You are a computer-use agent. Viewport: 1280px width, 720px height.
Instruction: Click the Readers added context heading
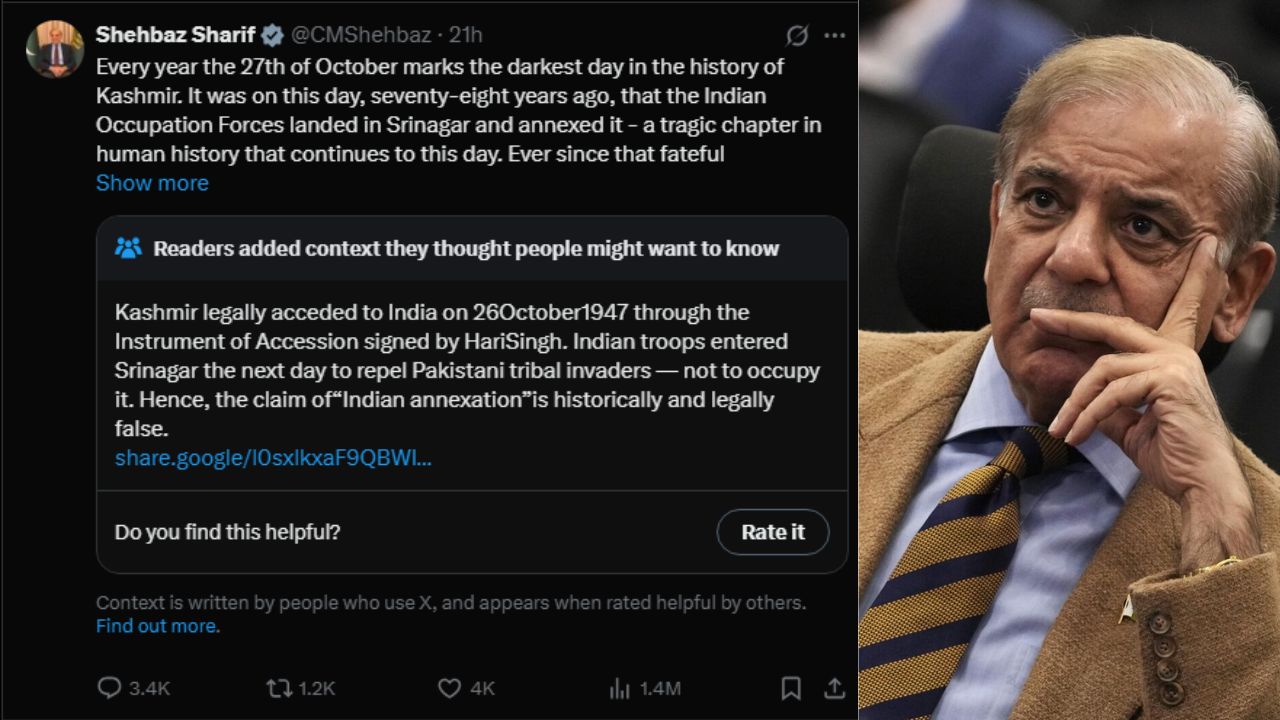pos(466,248)
